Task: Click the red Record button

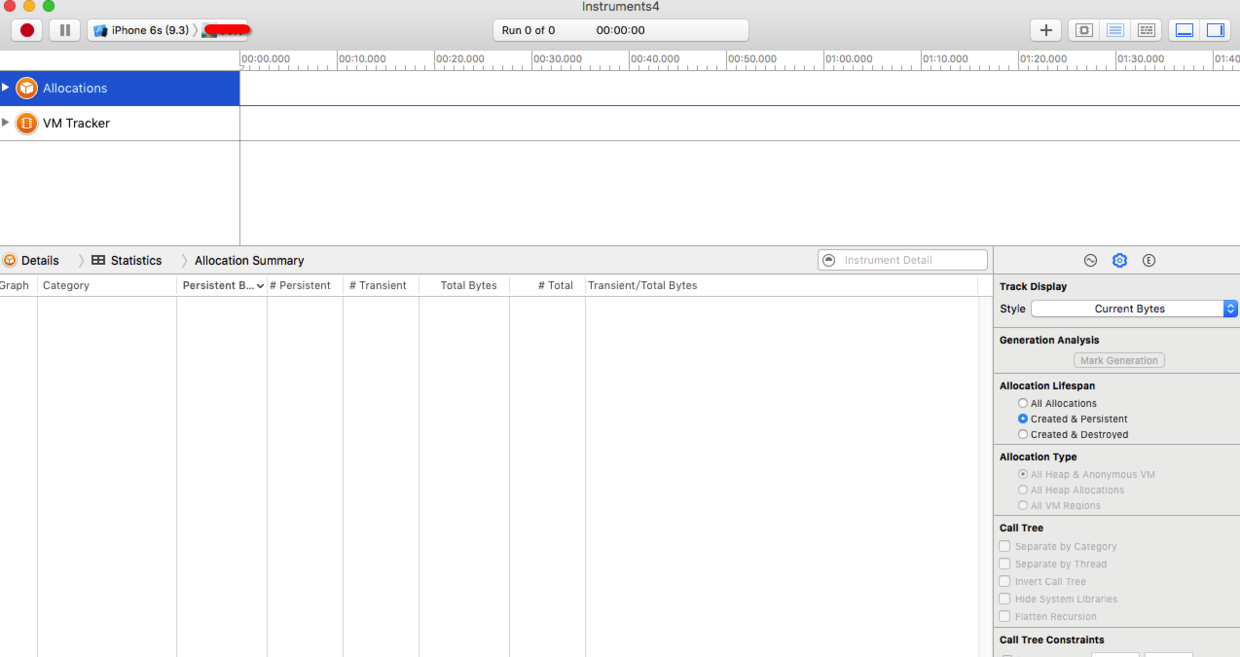Action: pos(27,30)
